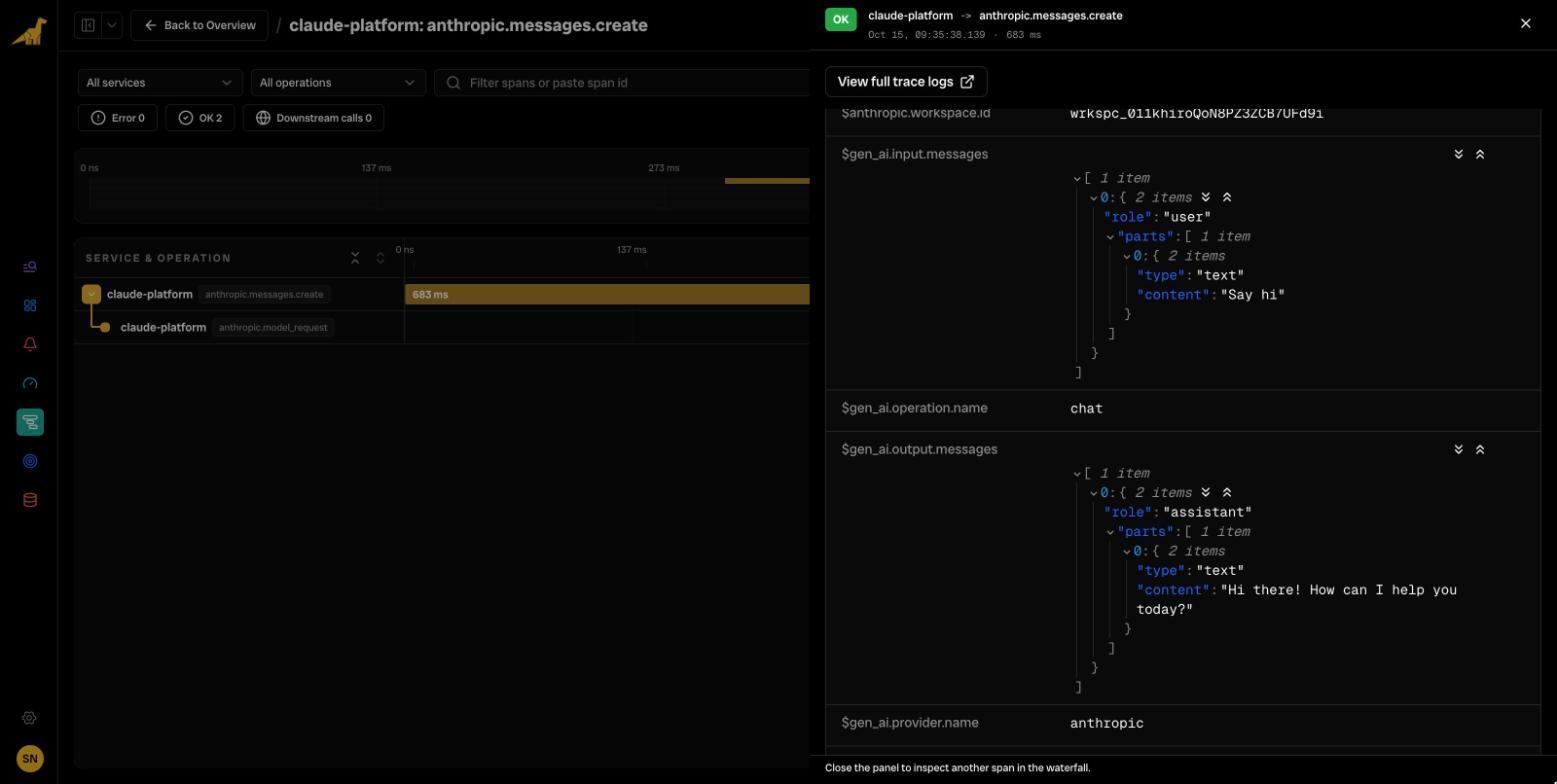Open the All operations dropdown
Viewport: 1557px width, 784px height.
pyautogui.click(x=338, y=82)
